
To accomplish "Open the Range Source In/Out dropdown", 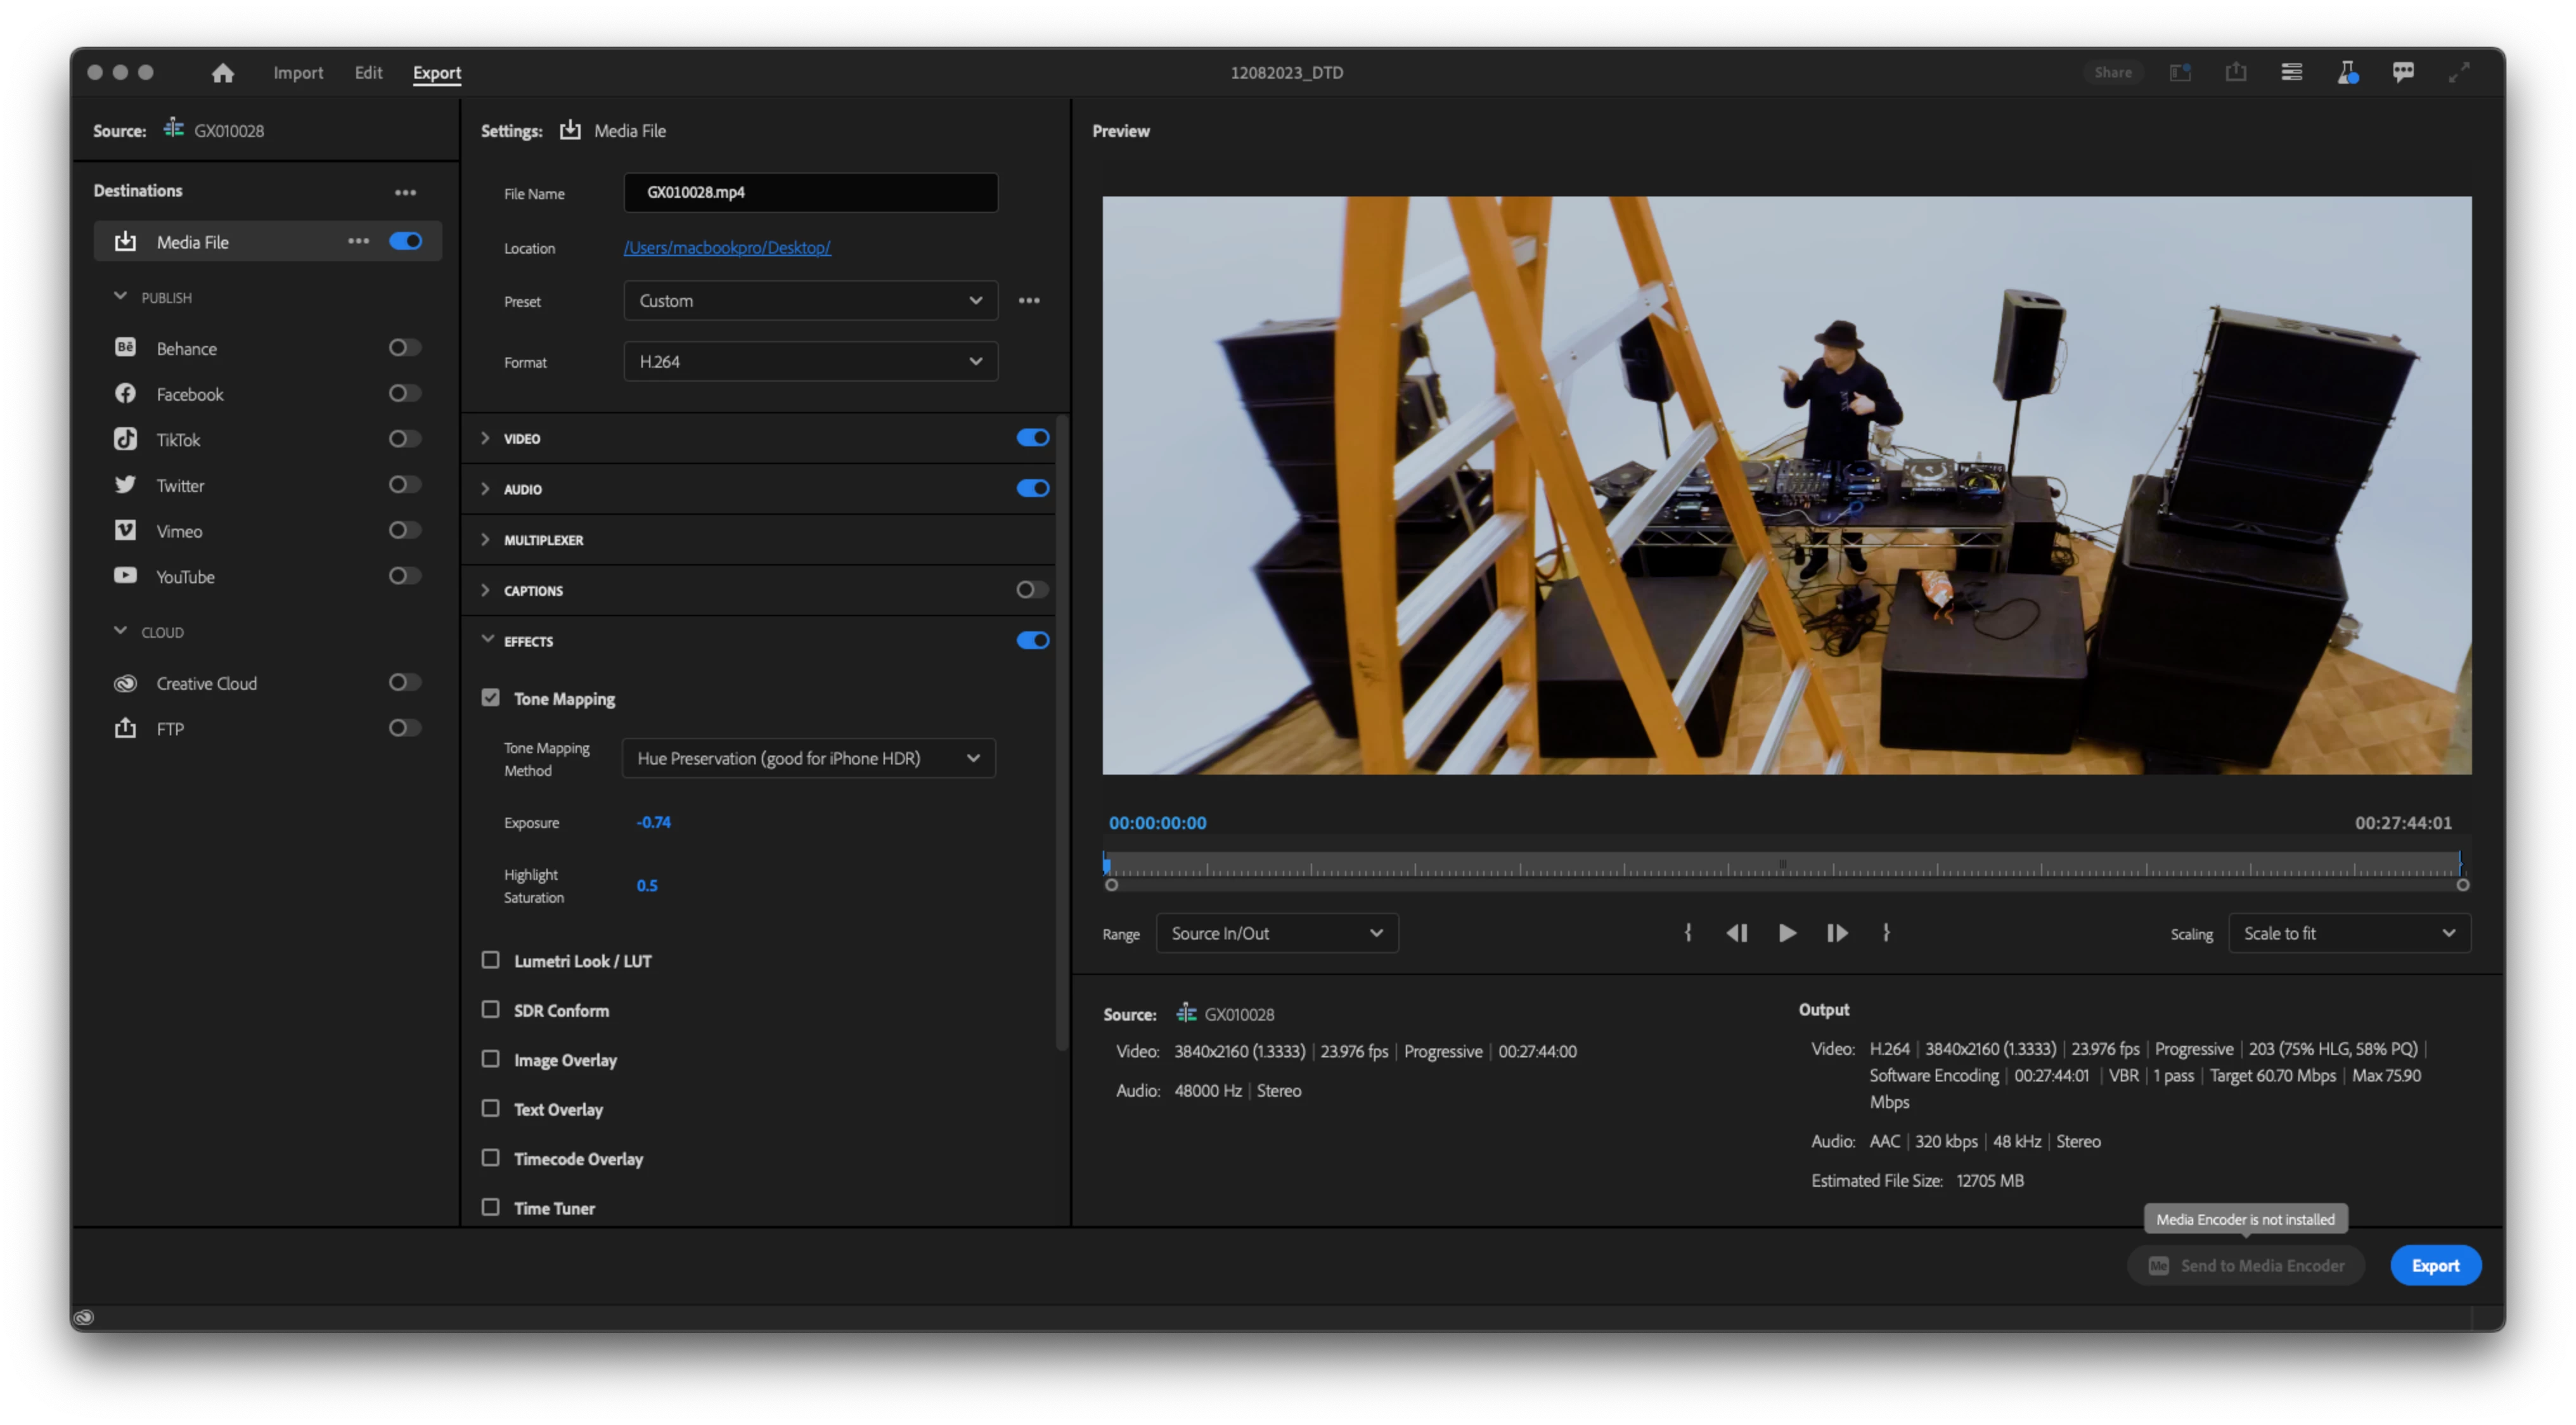I will pos(1276,933).
